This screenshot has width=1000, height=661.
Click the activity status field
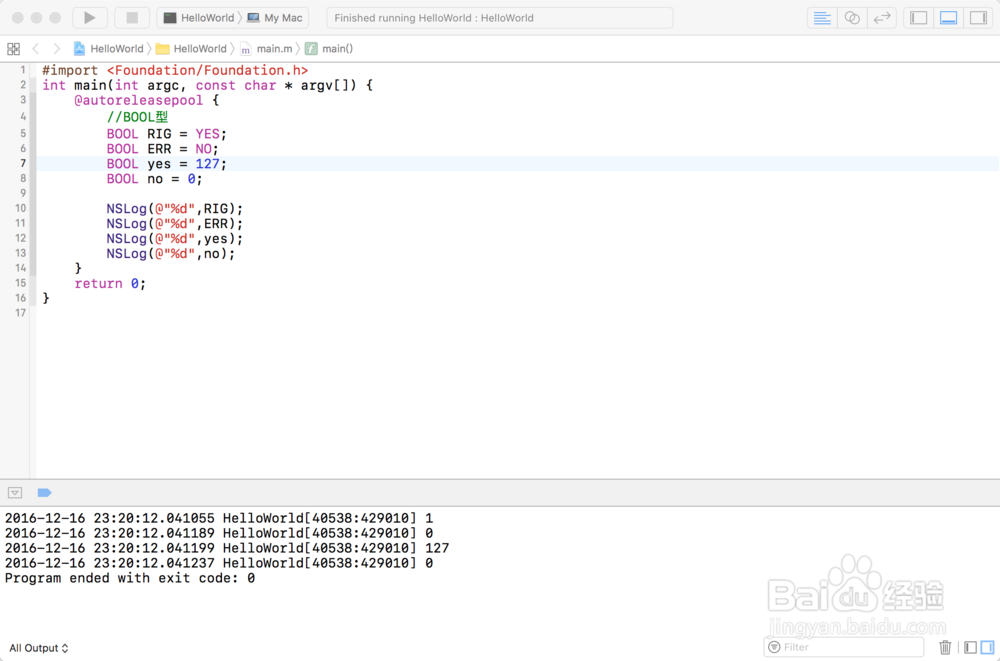click(x=499, y=18)
